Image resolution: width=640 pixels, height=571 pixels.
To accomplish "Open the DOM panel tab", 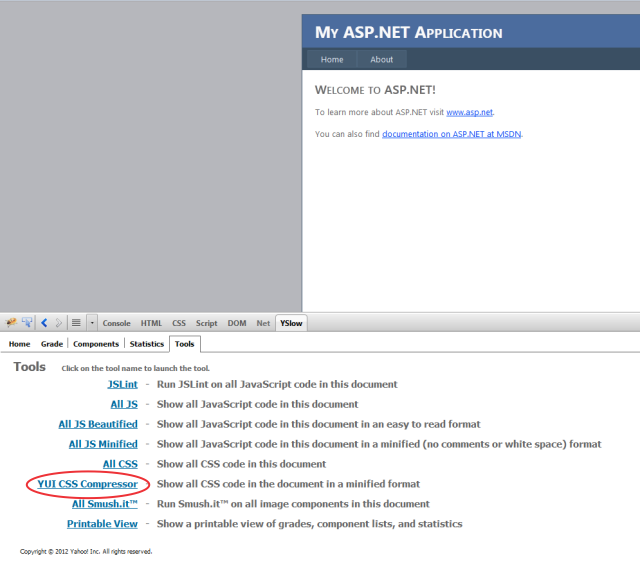I will pos(237,323).
